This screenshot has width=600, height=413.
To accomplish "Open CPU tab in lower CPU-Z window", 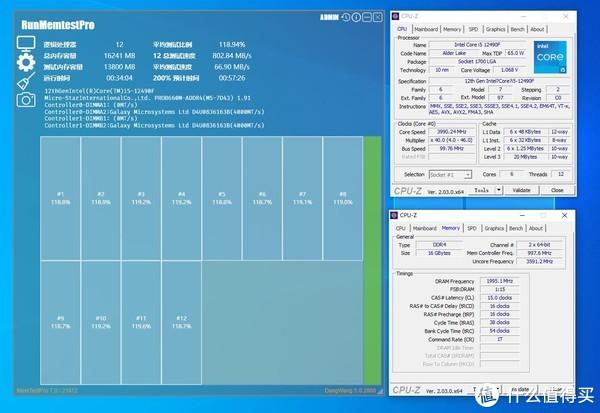I will click(401, 228).
